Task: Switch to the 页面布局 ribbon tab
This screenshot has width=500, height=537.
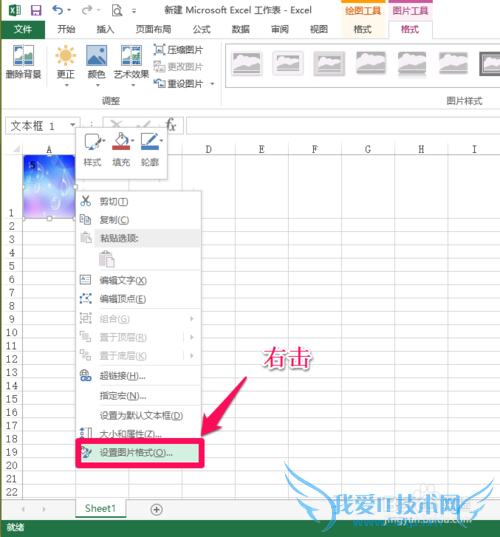Action: coord(153,29)
